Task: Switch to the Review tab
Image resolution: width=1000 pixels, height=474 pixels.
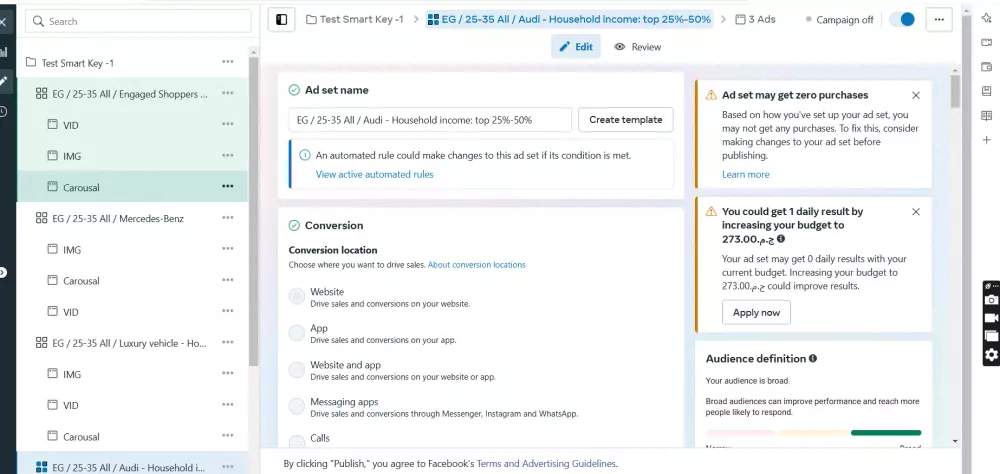Action: [638, 47]
